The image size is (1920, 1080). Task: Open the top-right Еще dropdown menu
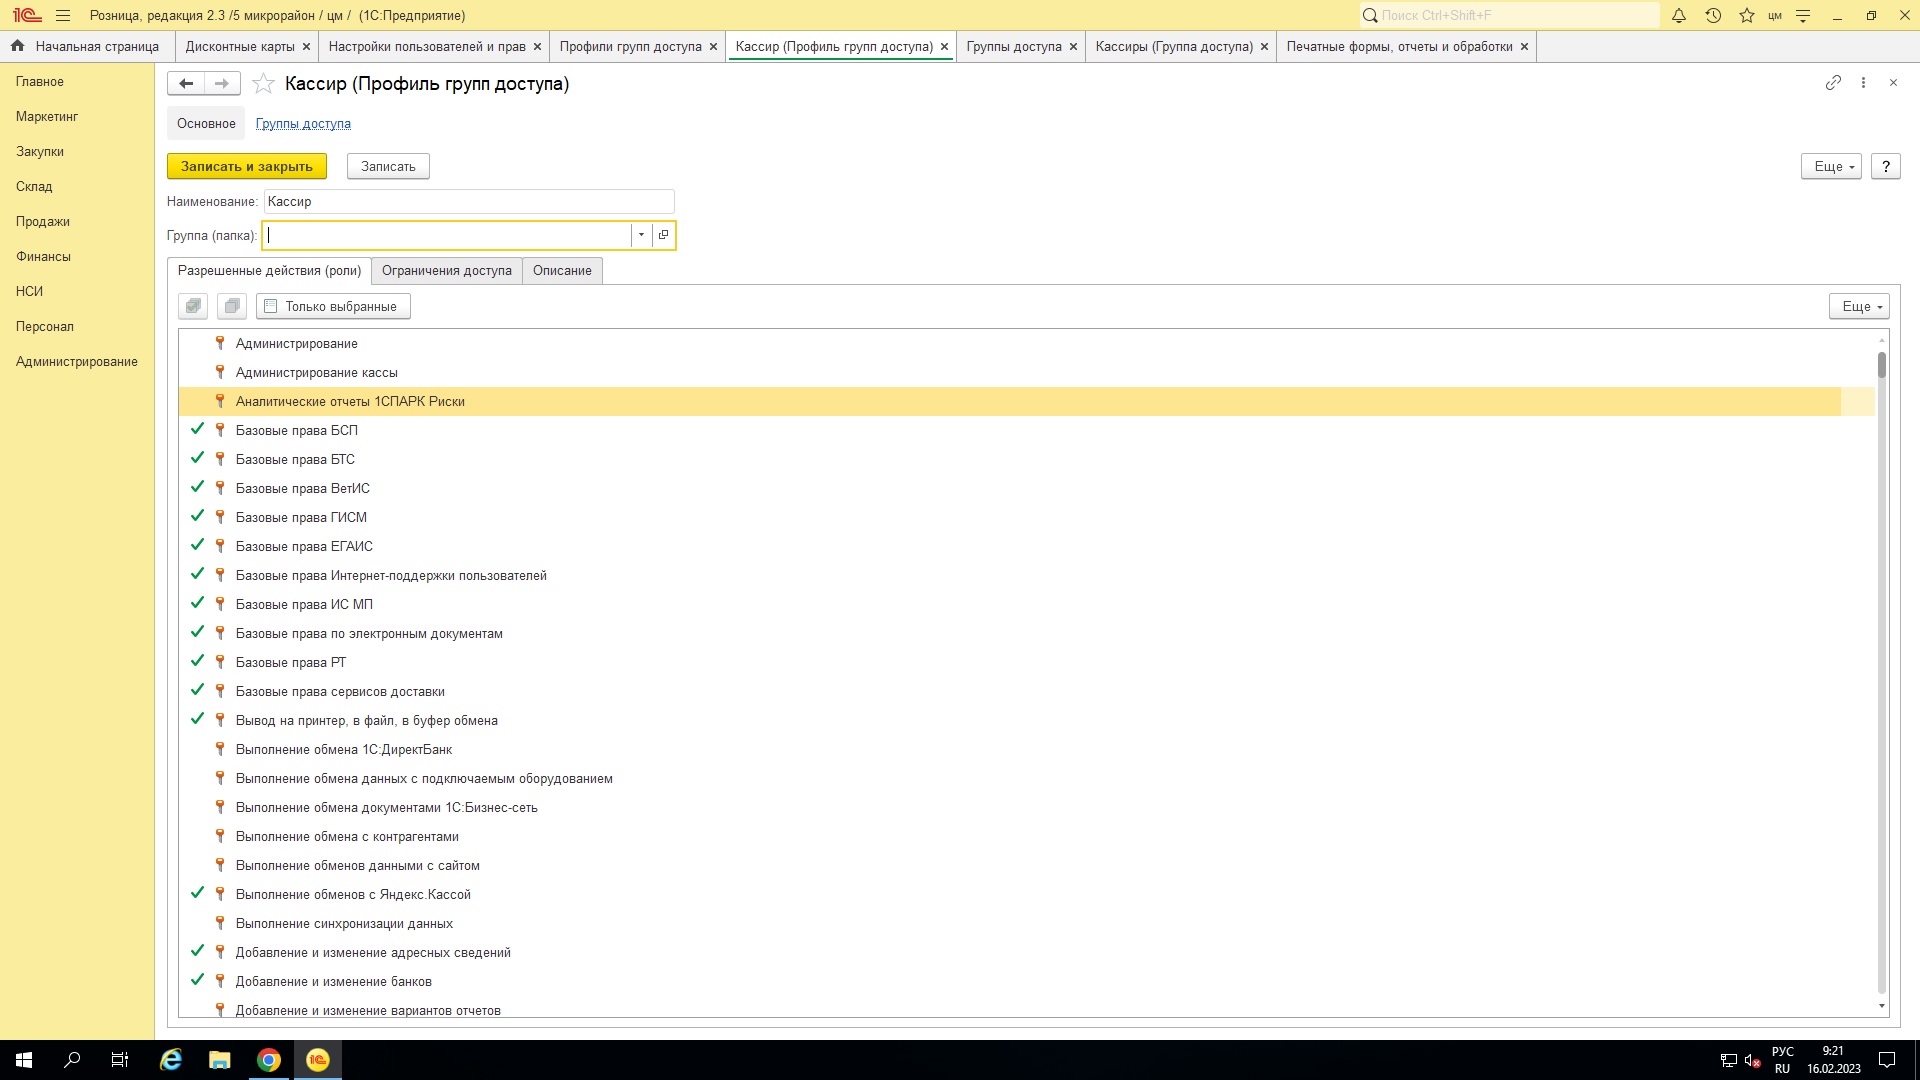click(1831, 167)
